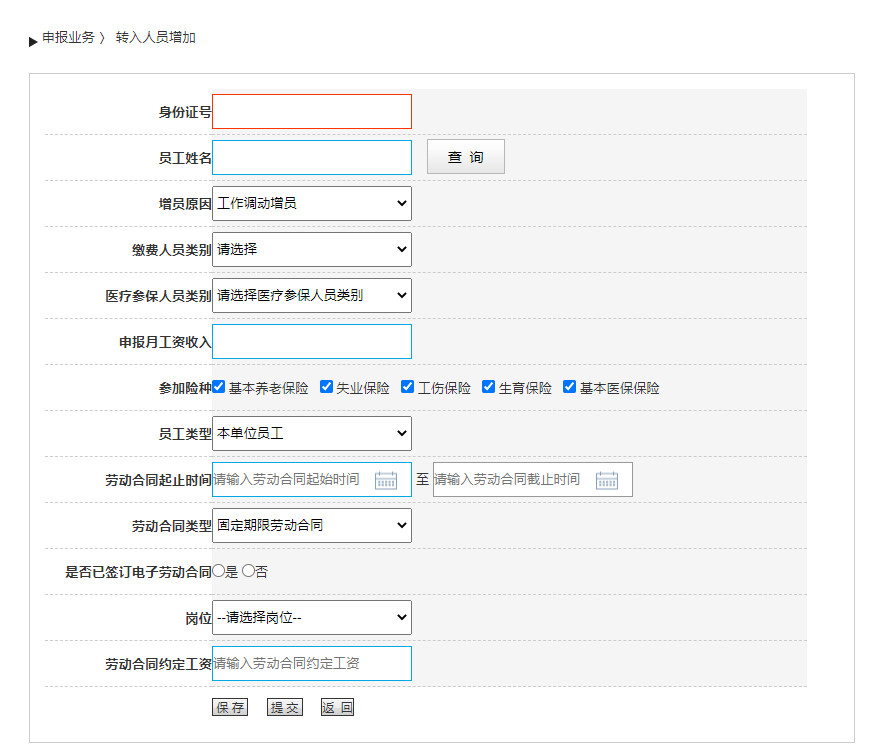Click the 查询 button

click(465, 157)
